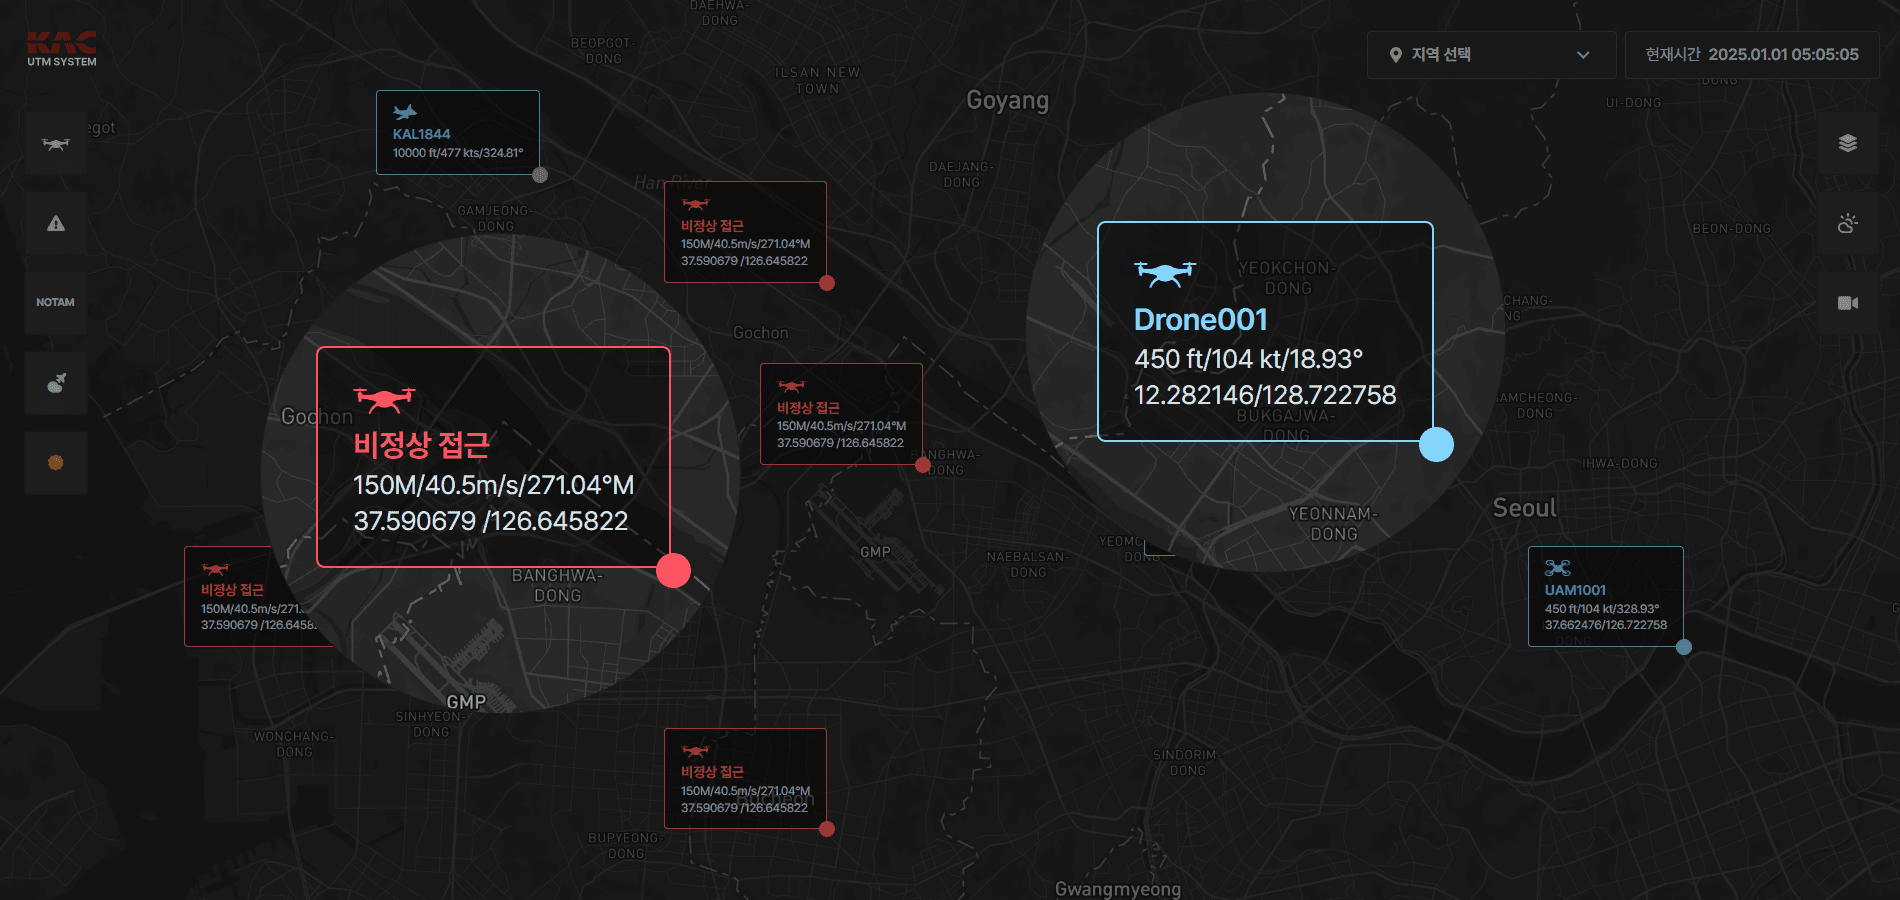Select the KAL1844 flight callsign
The image size is (1900, 900).
(421, 134)
